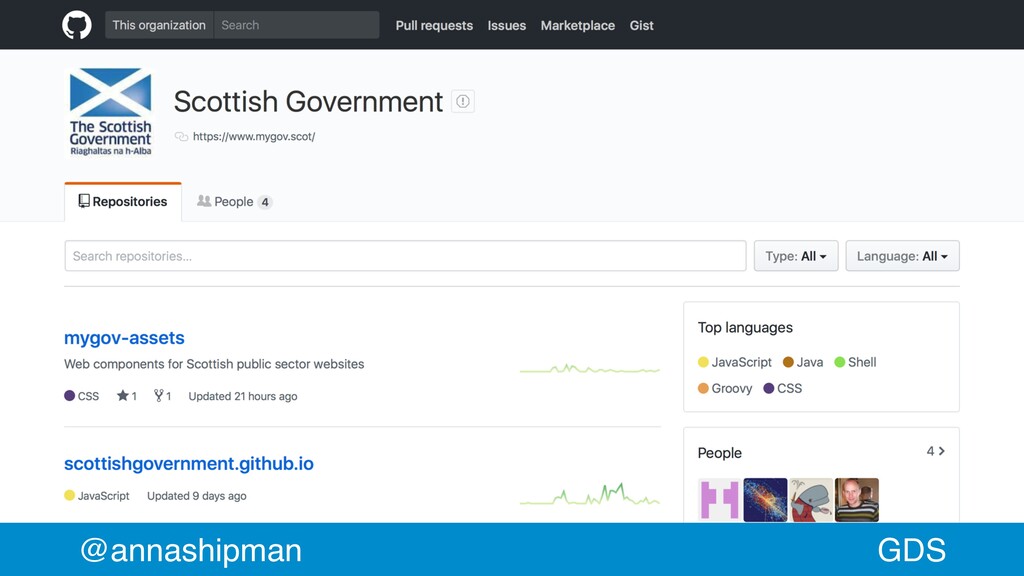The width and height of the screenshot is (1024, 576).
Task: Click the "Updated 9 days ago" text
Action: pyautogui.click(x=197, y=496)
